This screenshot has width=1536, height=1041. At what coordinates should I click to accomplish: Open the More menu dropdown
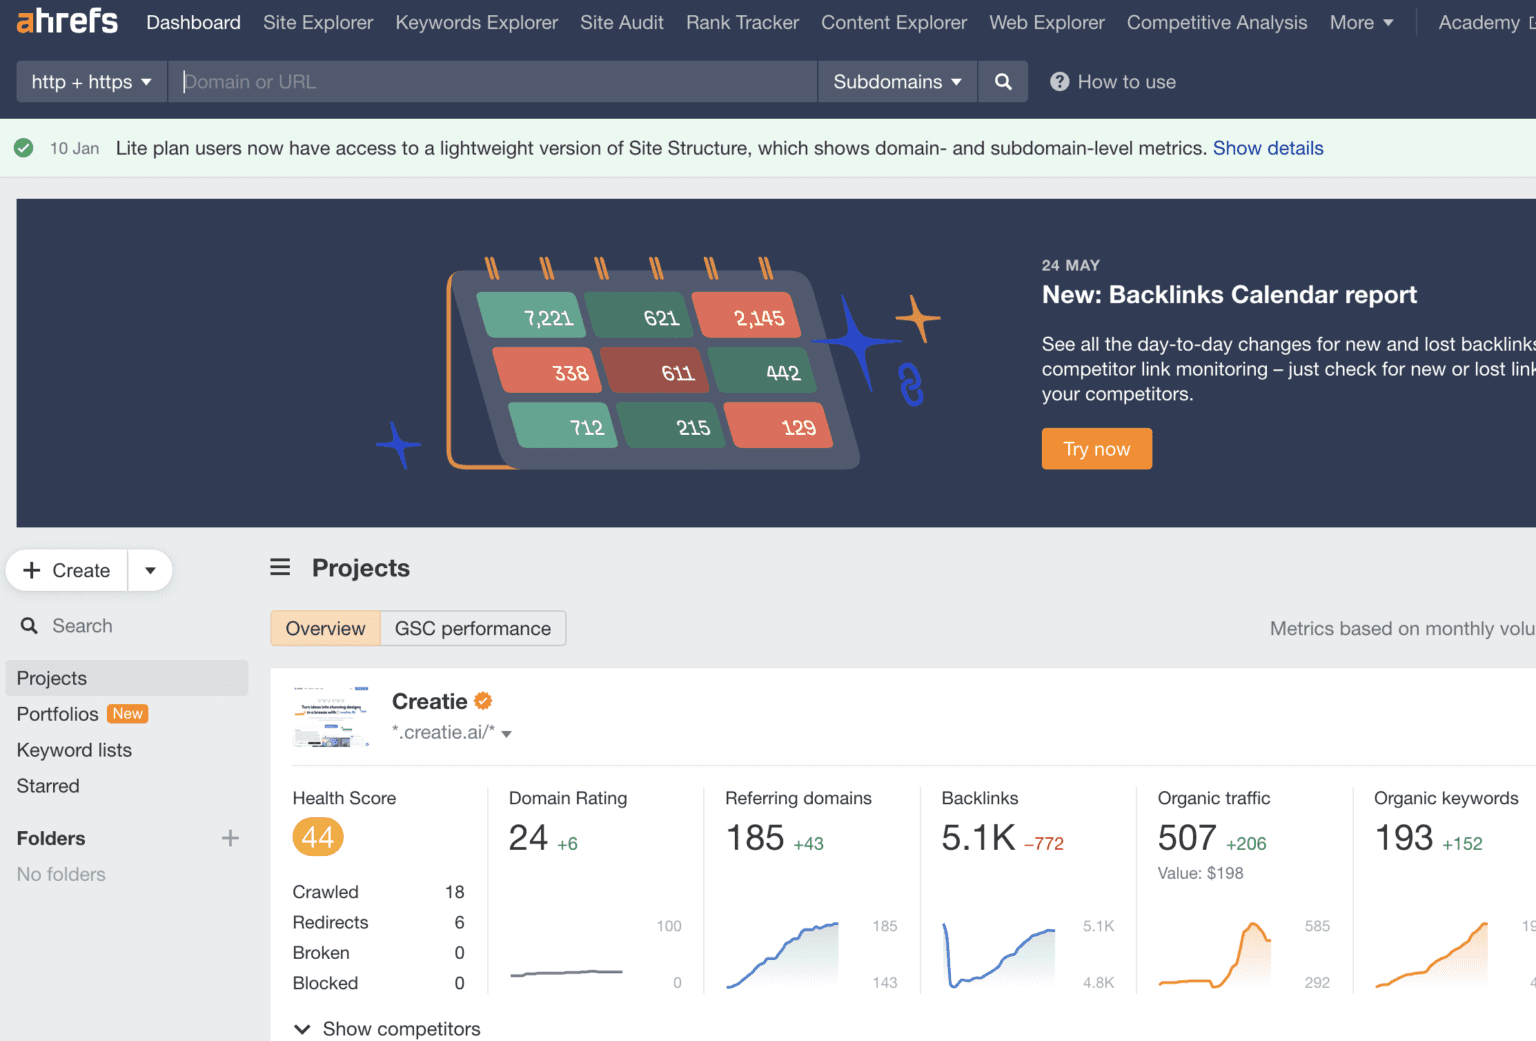(1361, 22)
